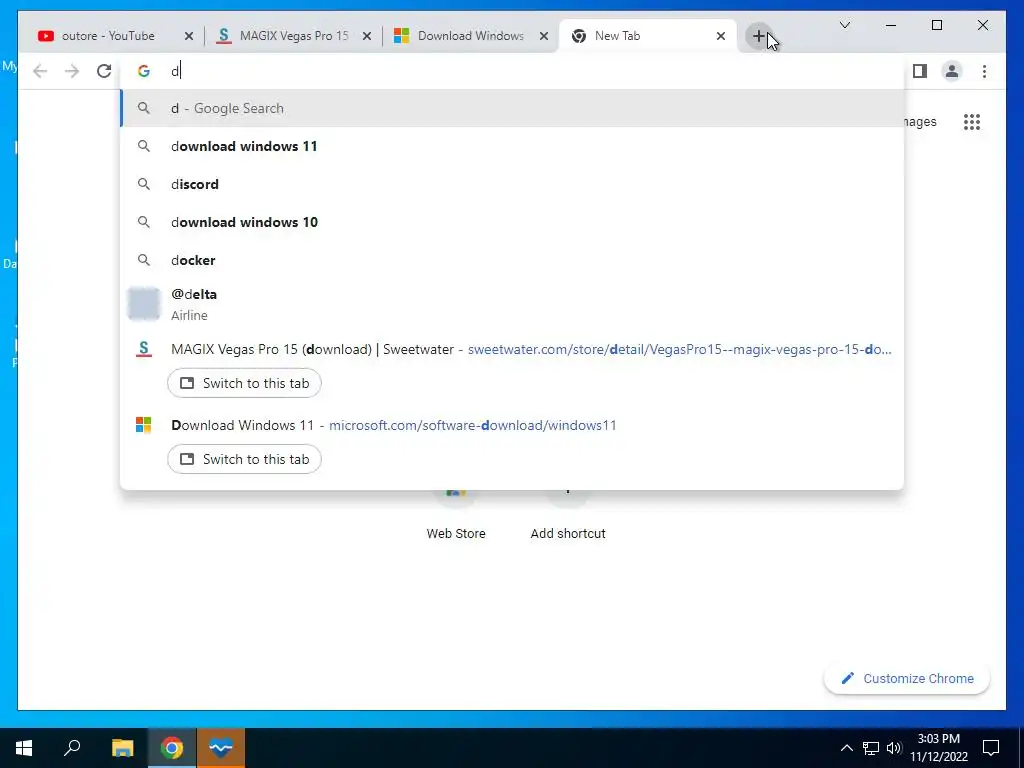Open Download Windows 11 microsoft.com suggestion
The height and width of the screenshot is (768, 1024).
pos(512,425)
